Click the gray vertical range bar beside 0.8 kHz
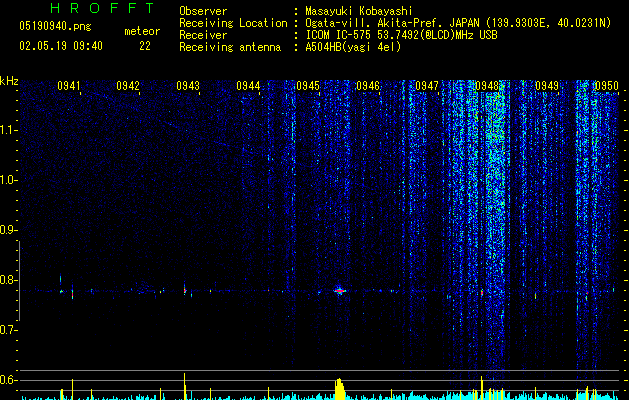Screen dimensions: 629x400 click(x=19, y=281)
